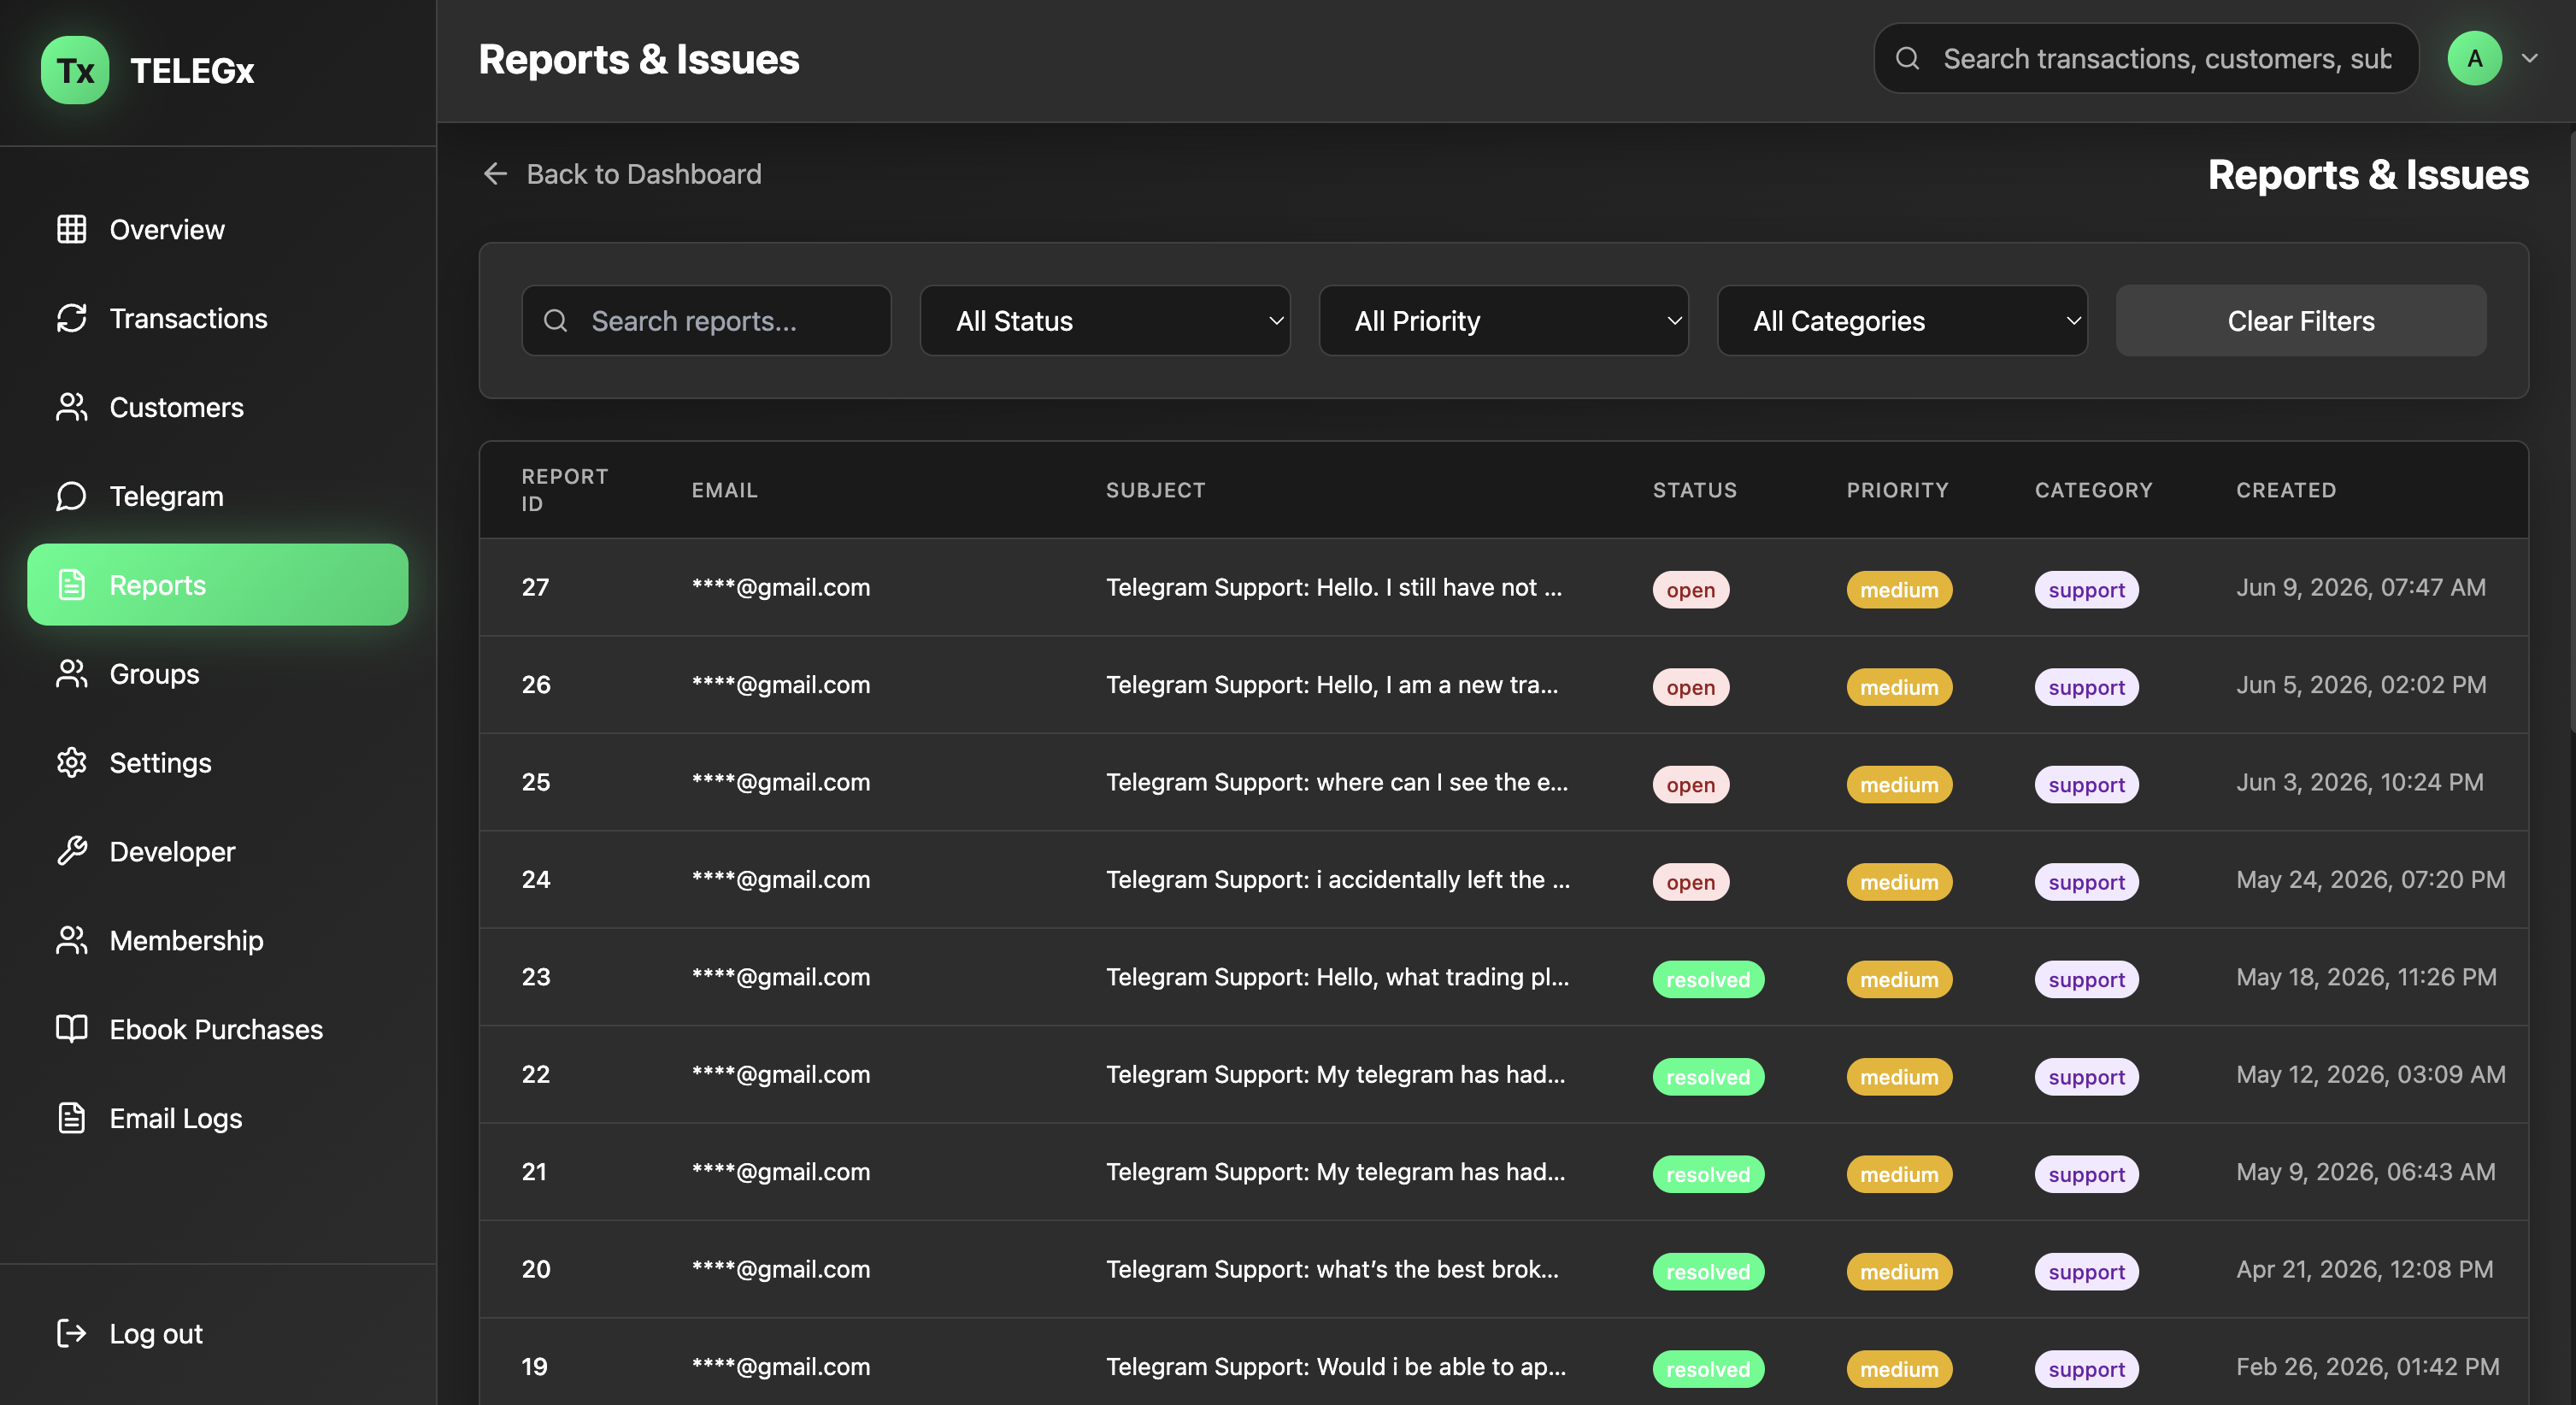Open Developer from the sidebar
Image resolution: width=2576 pixels, height=1405 pixels.
[218, 851]
